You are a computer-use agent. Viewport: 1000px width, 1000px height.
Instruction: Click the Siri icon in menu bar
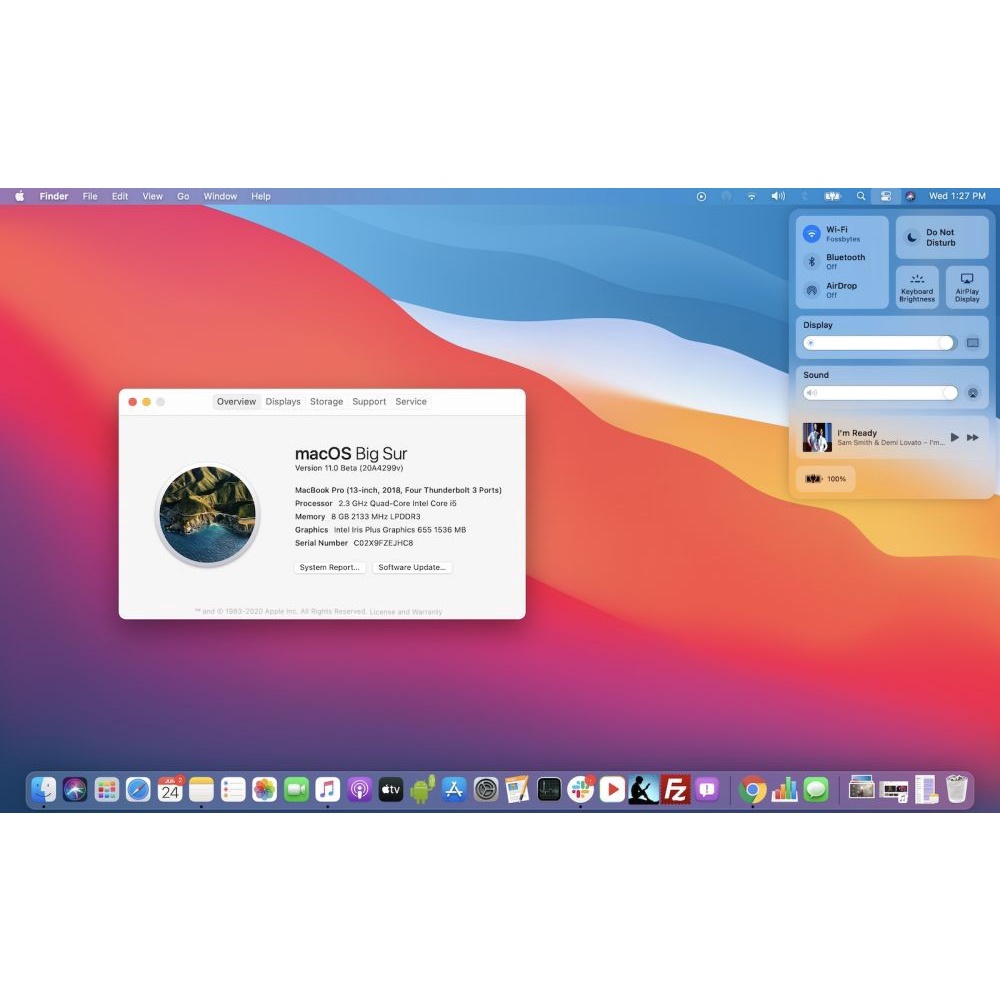click(x=910, y=196)
